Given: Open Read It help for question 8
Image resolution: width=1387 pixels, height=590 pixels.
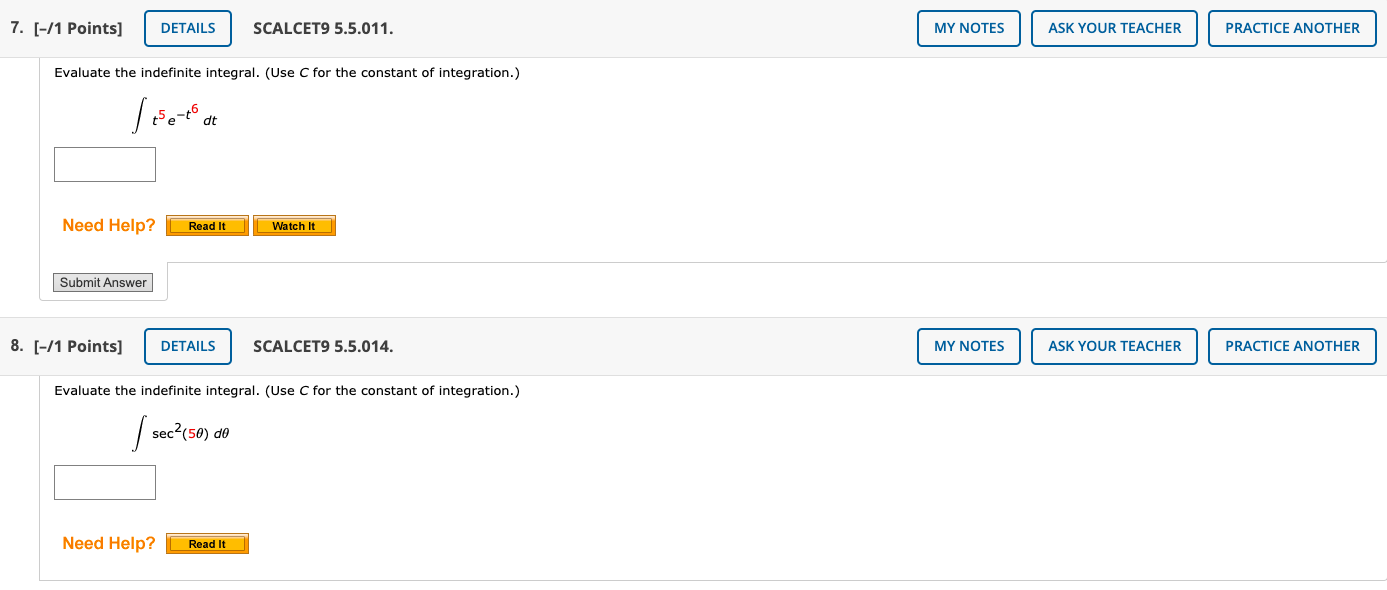Looking at the screenshot, I should pos(207,544).
